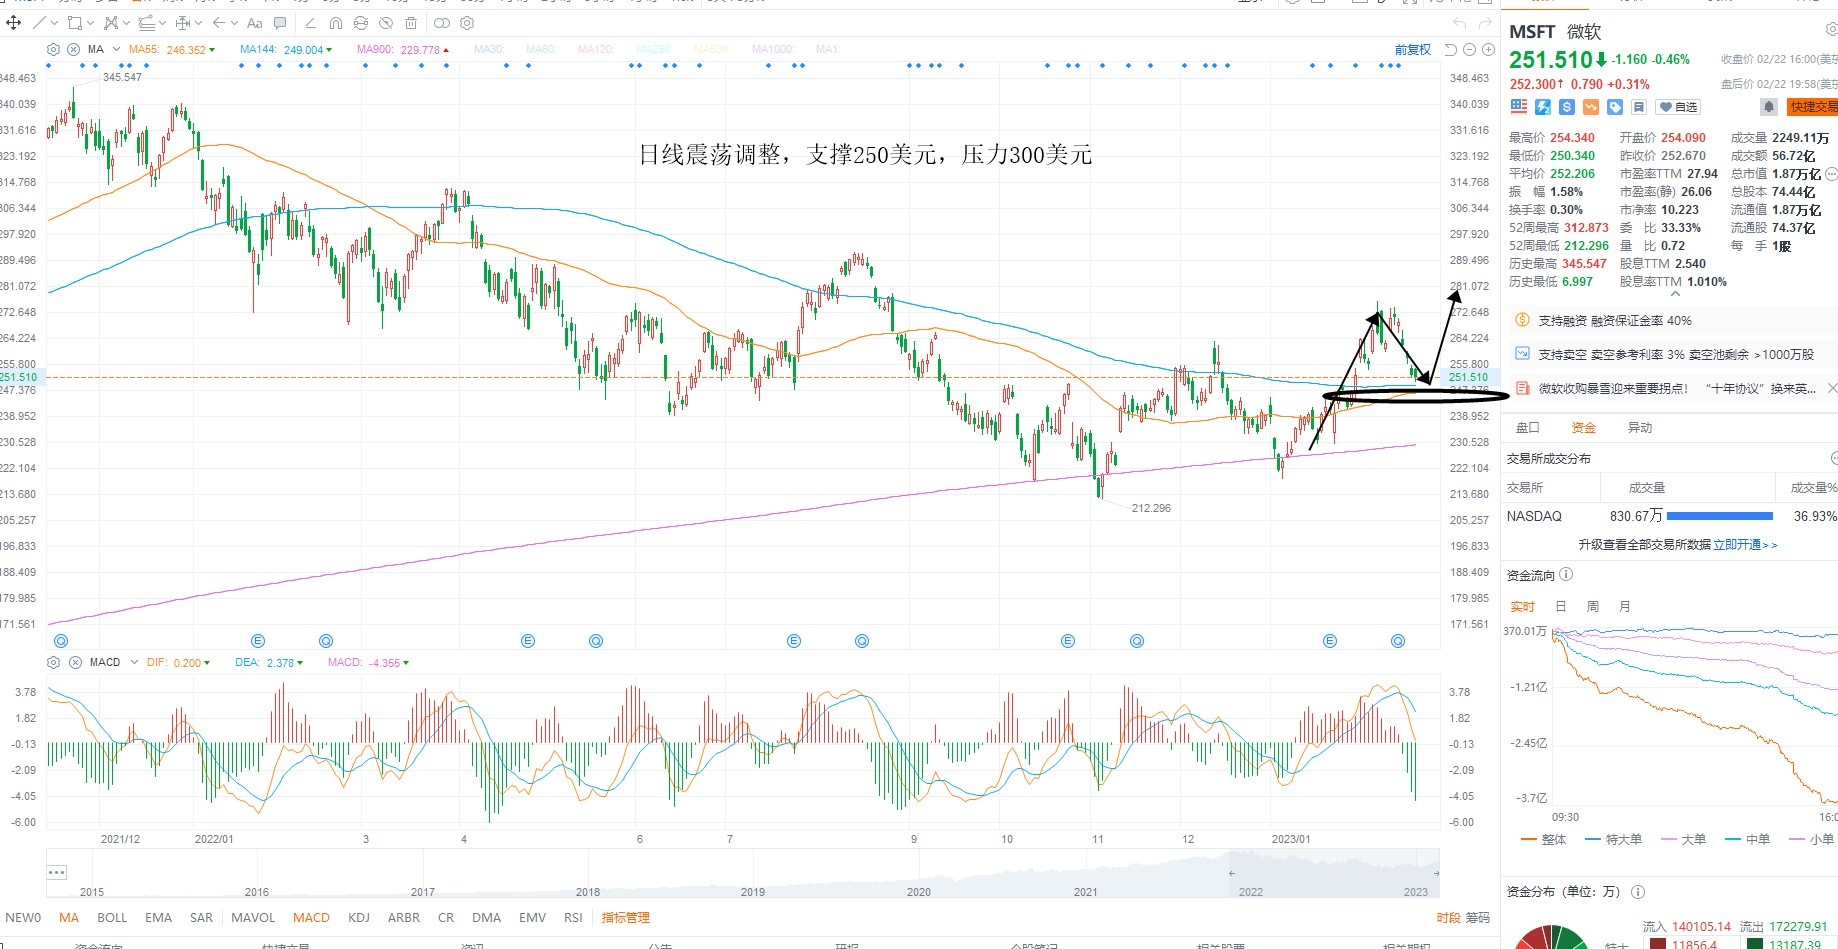Viewport: 1838px width, 949px height.
Task: Switch to BOLL indicator tab
Action: (x=112, y=917)
